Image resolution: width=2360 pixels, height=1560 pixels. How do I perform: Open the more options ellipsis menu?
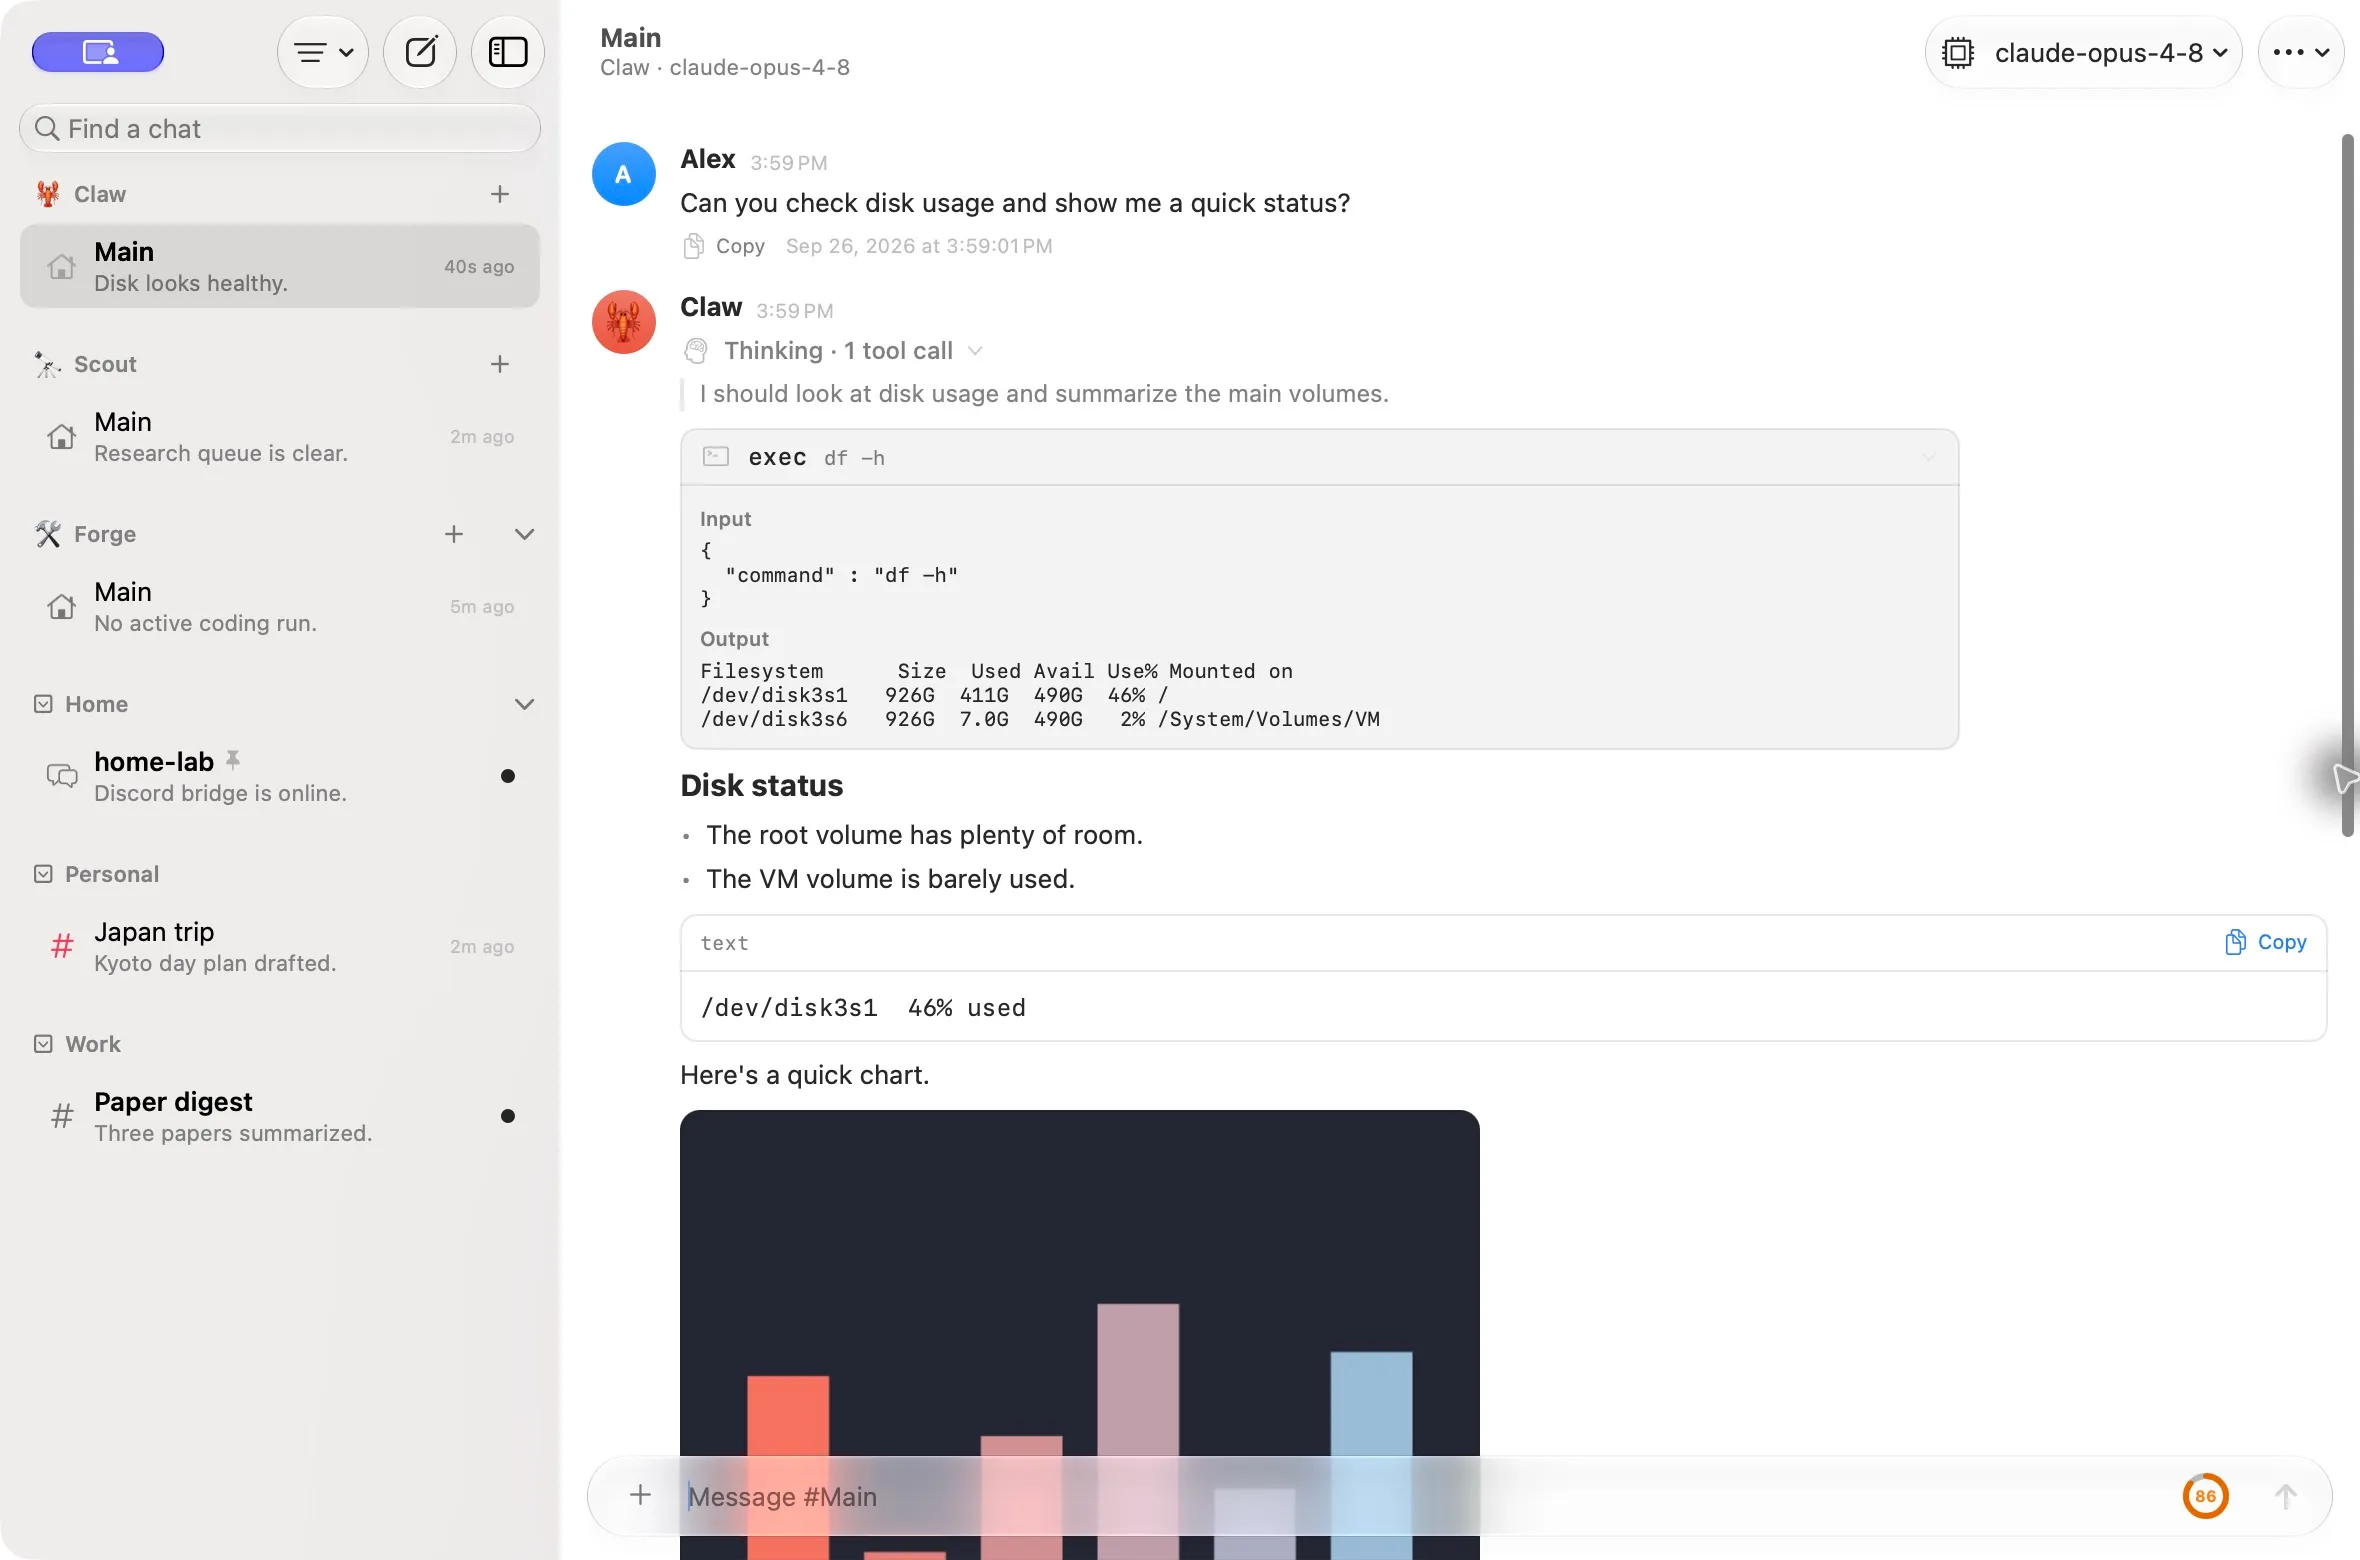click(x=2301, y=52)
